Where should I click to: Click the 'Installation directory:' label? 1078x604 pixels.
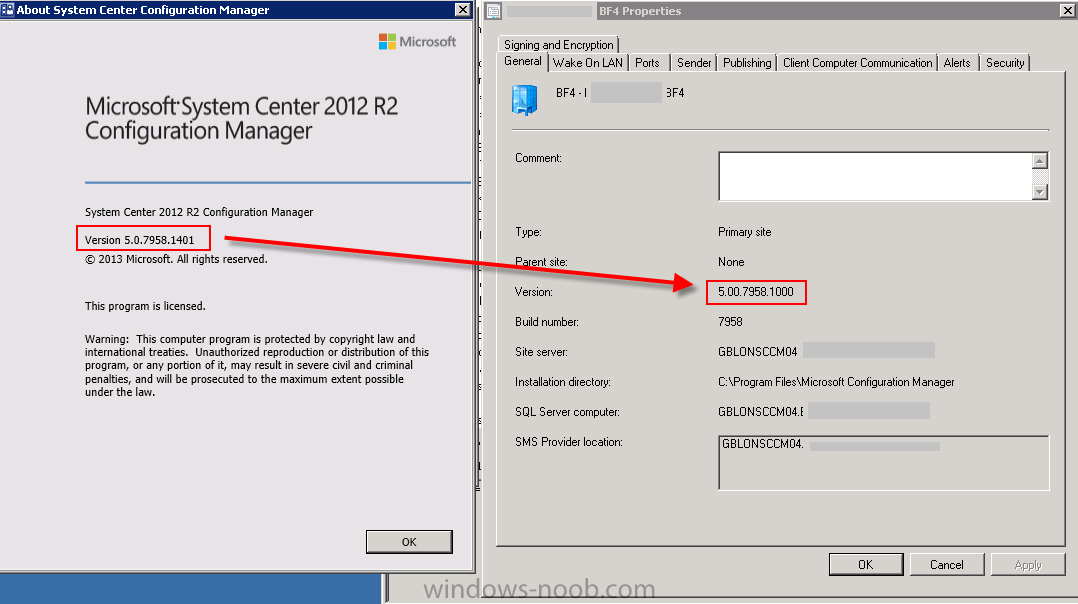562,381
